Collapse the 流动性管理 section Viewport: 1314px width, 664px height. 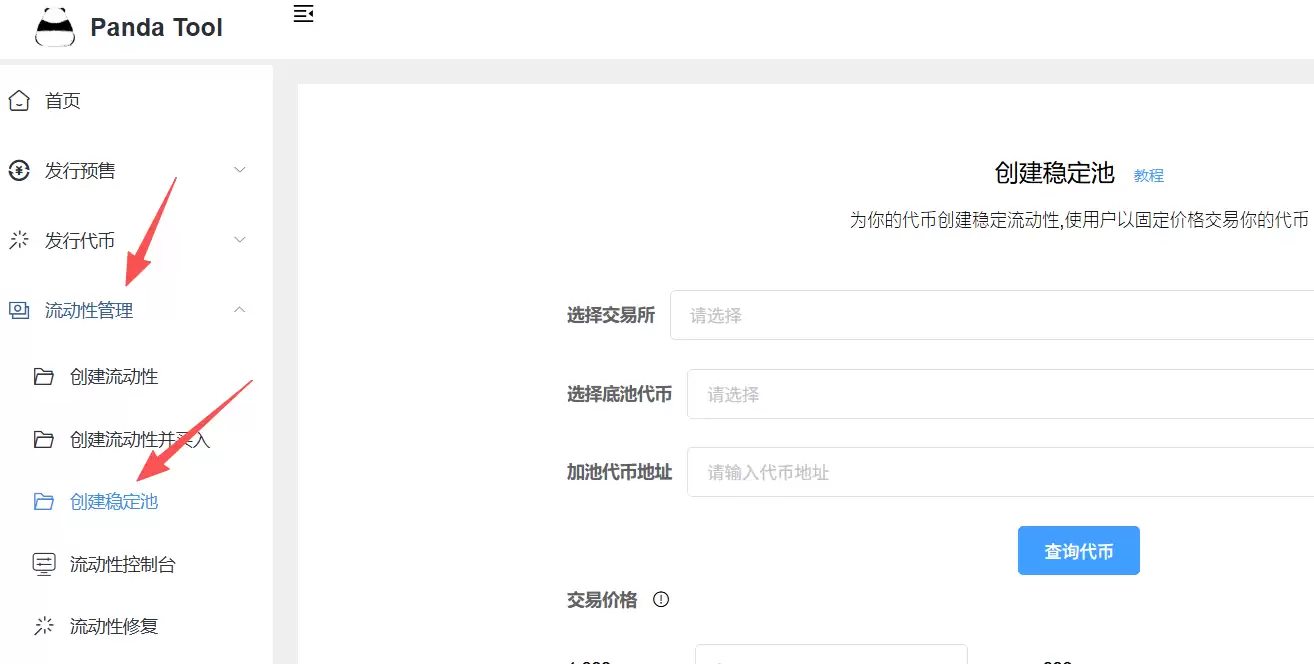coord(239,310)
